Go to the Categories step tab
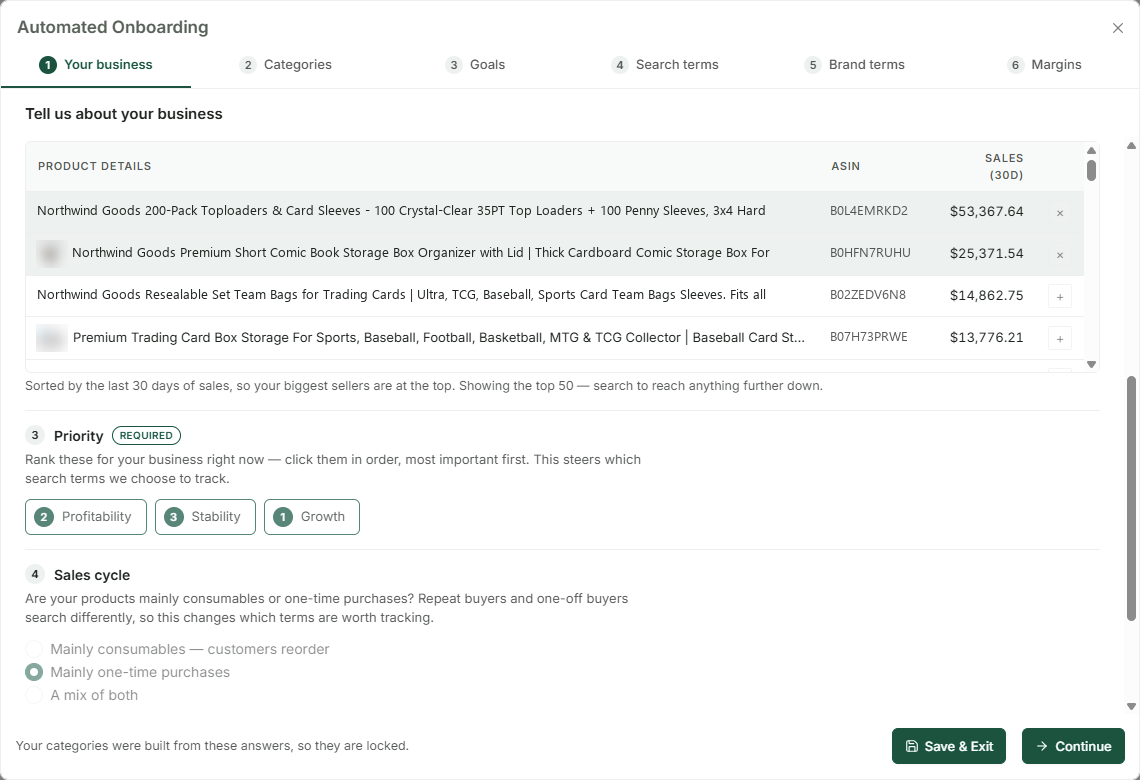1140x780 pixels. click(x=286, y=65)
